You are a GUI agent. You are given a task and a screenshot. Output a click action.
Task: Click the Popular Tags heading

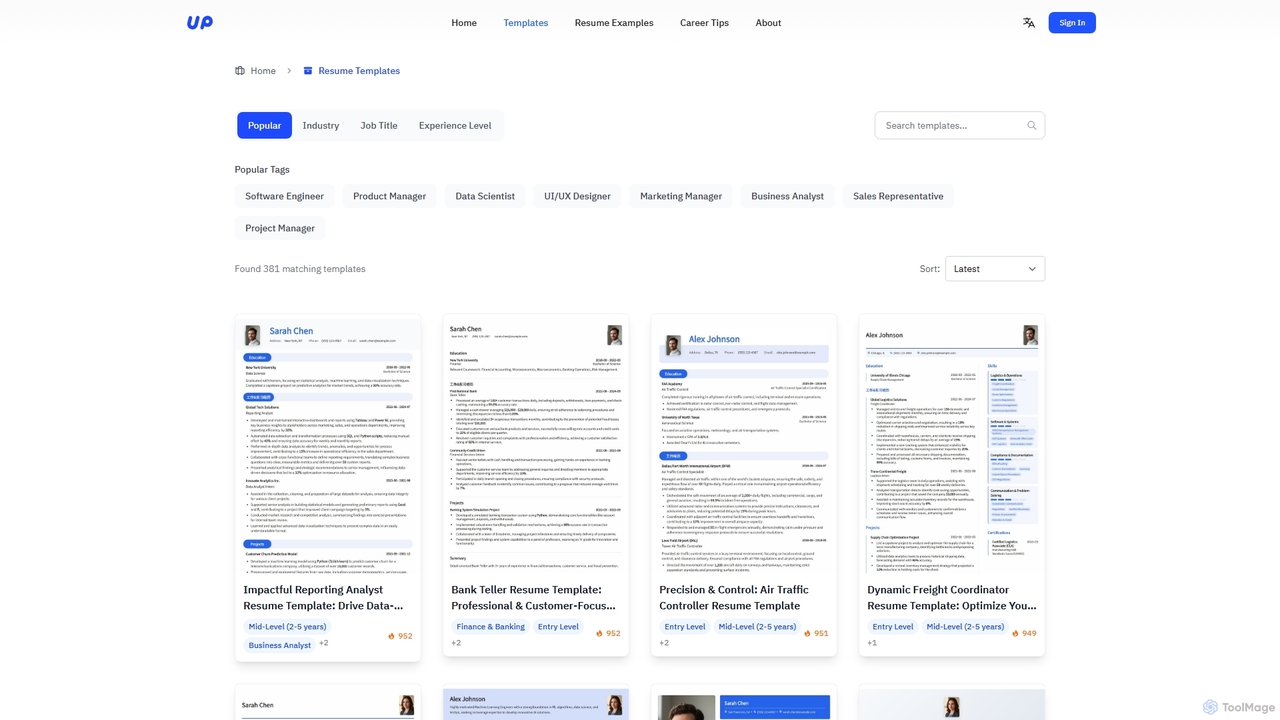coord(262,169)
